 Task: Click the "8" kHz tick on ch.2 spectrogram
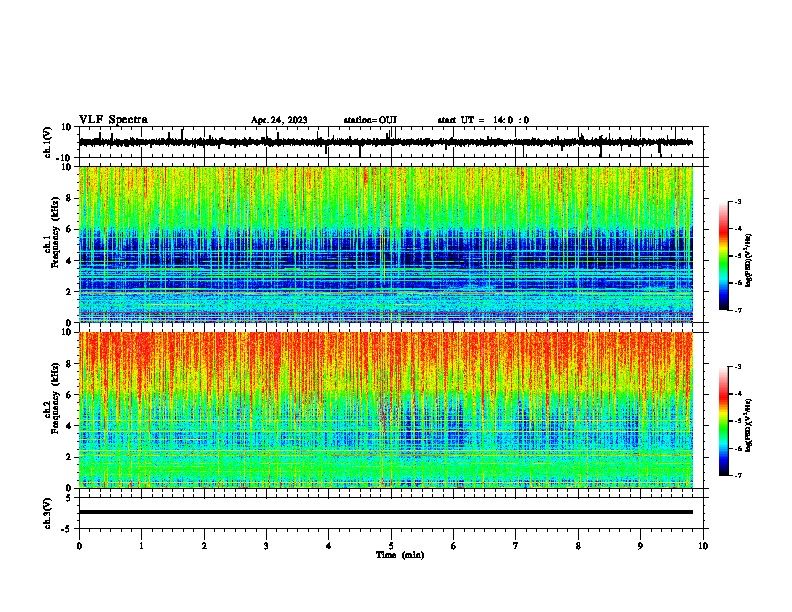[x=70, y=364]
